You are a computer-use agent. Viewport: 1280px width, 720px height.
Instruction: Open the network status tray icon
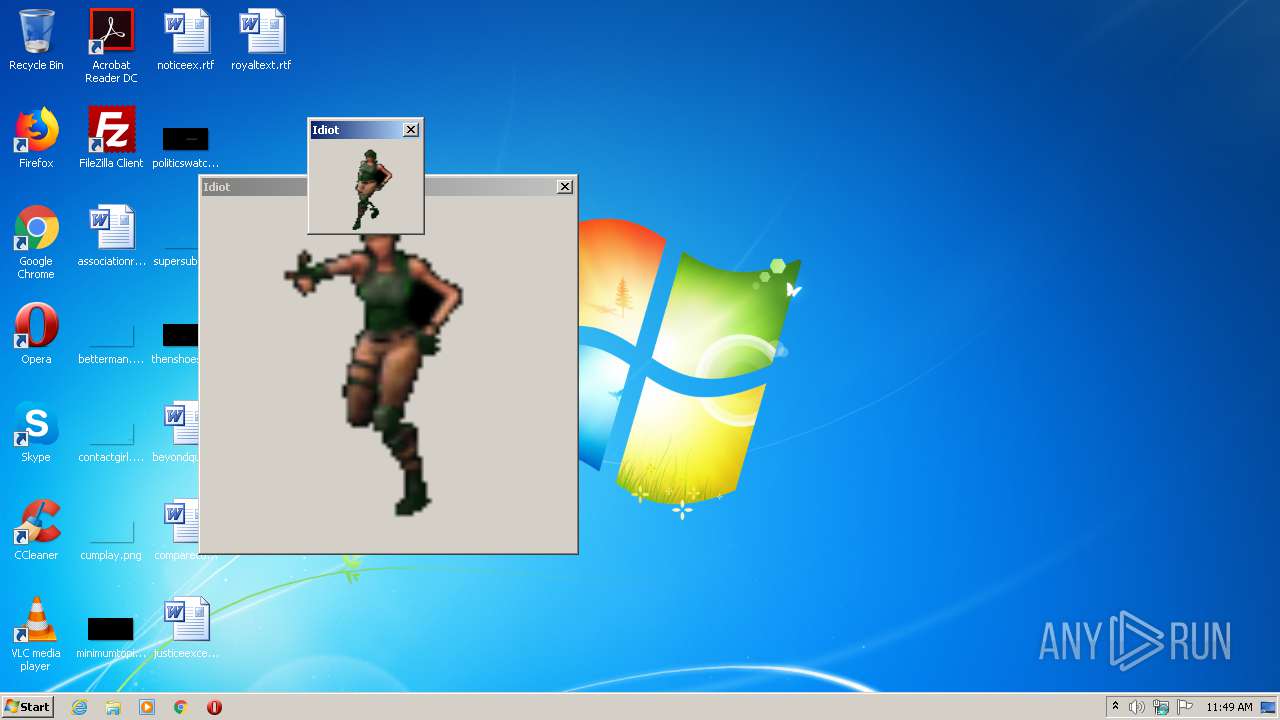(1161, 707)
